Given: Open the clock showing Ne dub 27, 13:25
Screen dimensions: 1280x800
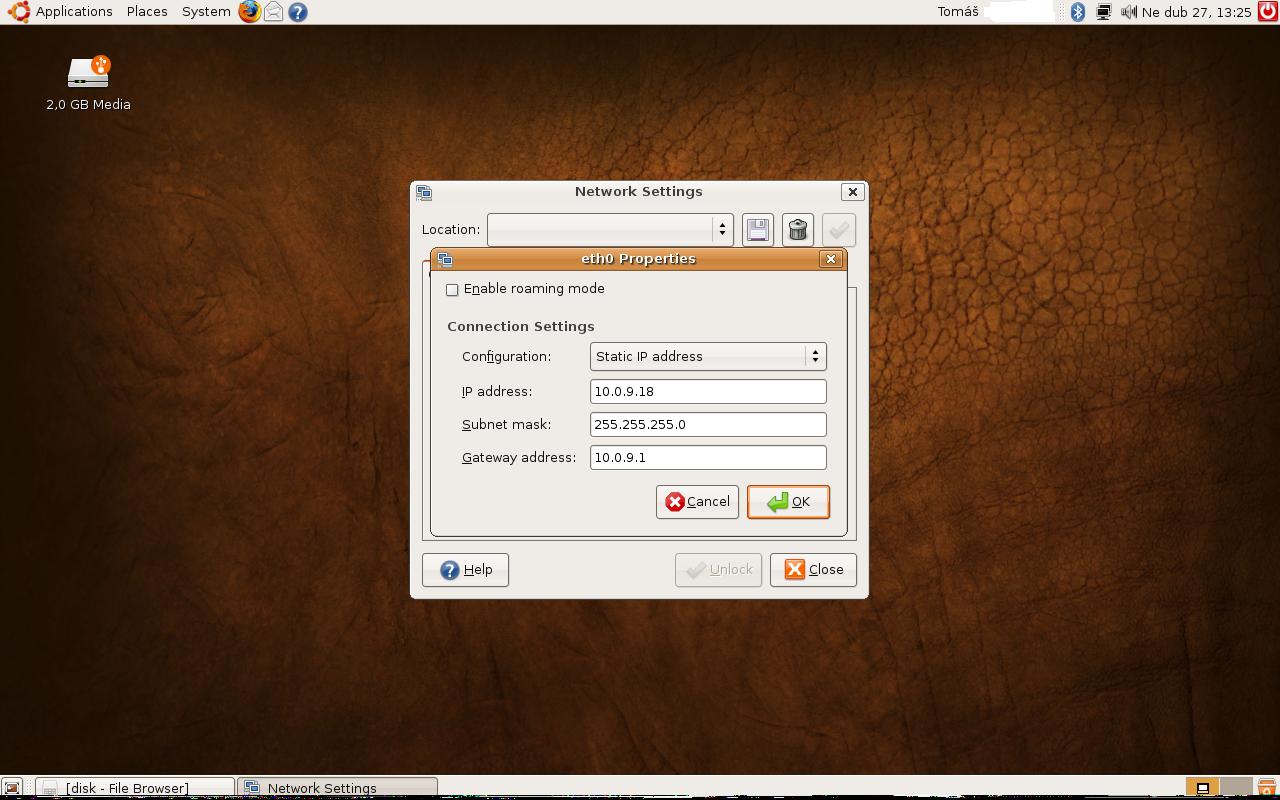Looking at the screenshot, I should tap(1197, 12).
